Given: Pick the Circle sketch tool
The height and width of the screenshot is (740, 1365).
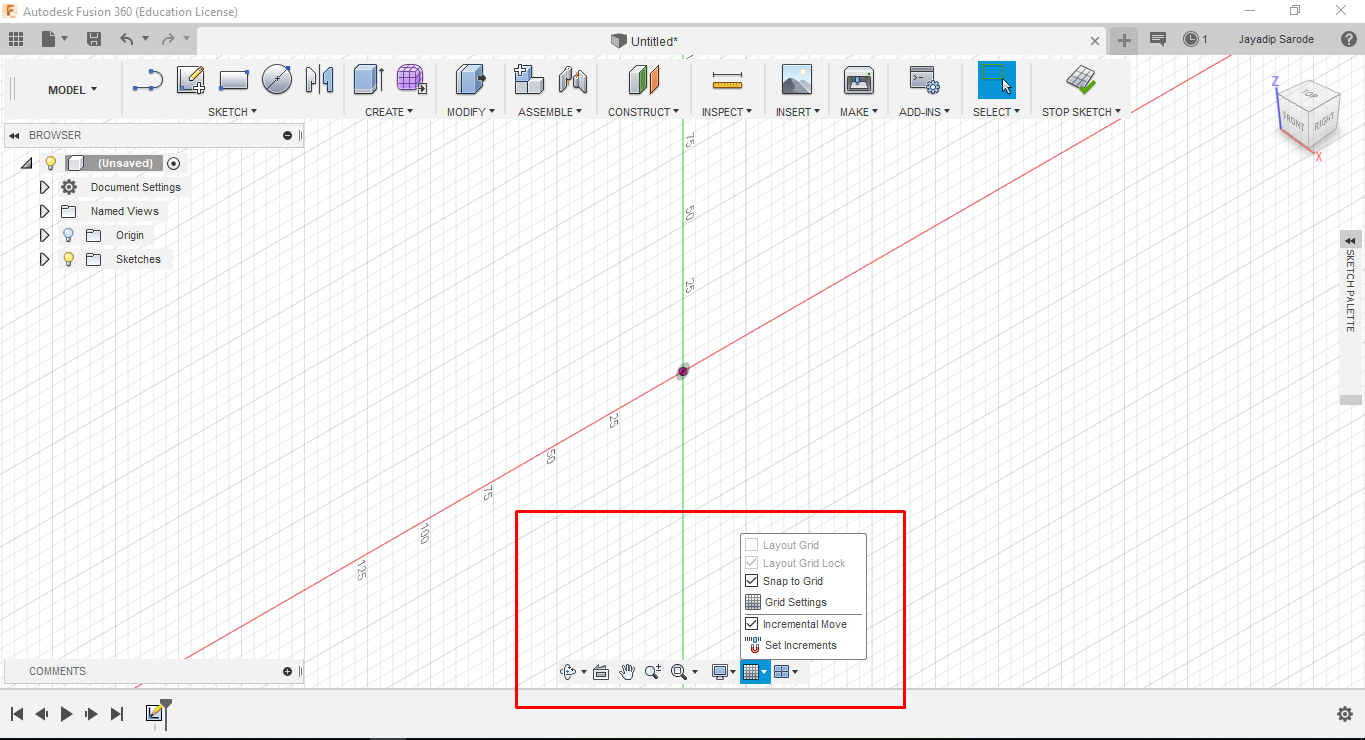Looking at the screenshot, I should (277, 80).
